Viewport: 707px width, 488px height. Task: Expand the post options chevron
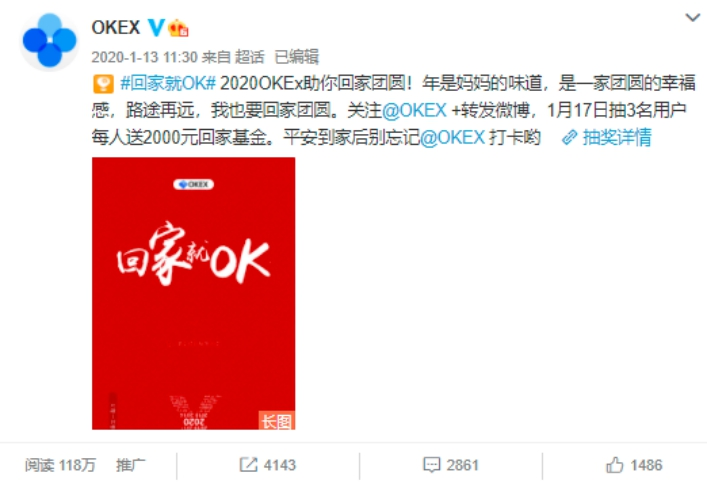(693, 18)
